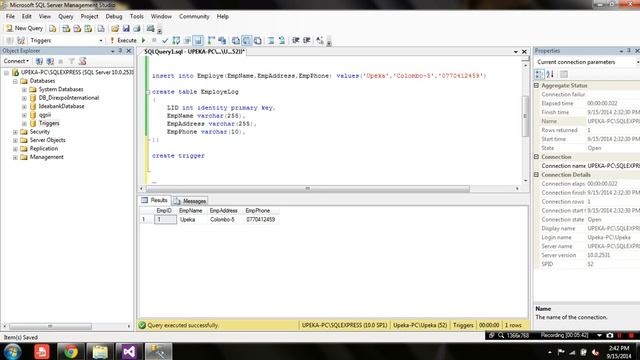Toggle Alphabetical sort in Properties panel
This screenshot has width=640, height=360.
tap(550, 74)
